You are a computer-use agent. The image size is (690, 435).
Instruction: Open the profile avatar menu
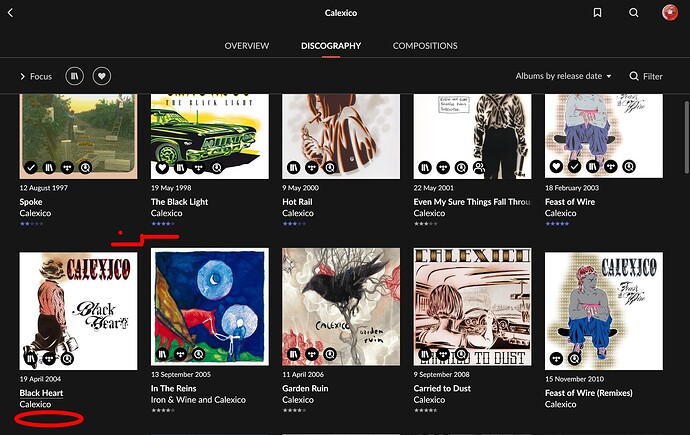click(670, 12)
